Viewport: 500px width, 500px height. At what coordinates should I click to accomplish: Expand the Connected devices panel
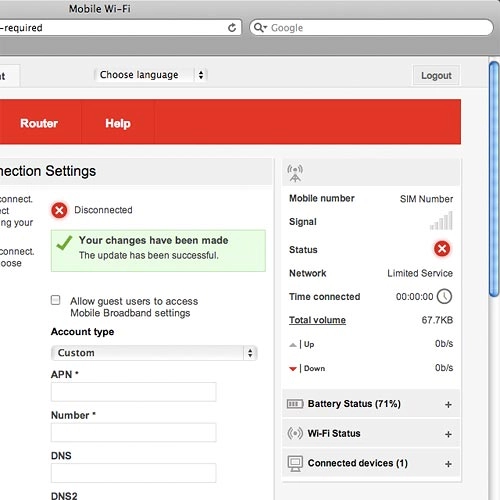click(x=448, y=464)
